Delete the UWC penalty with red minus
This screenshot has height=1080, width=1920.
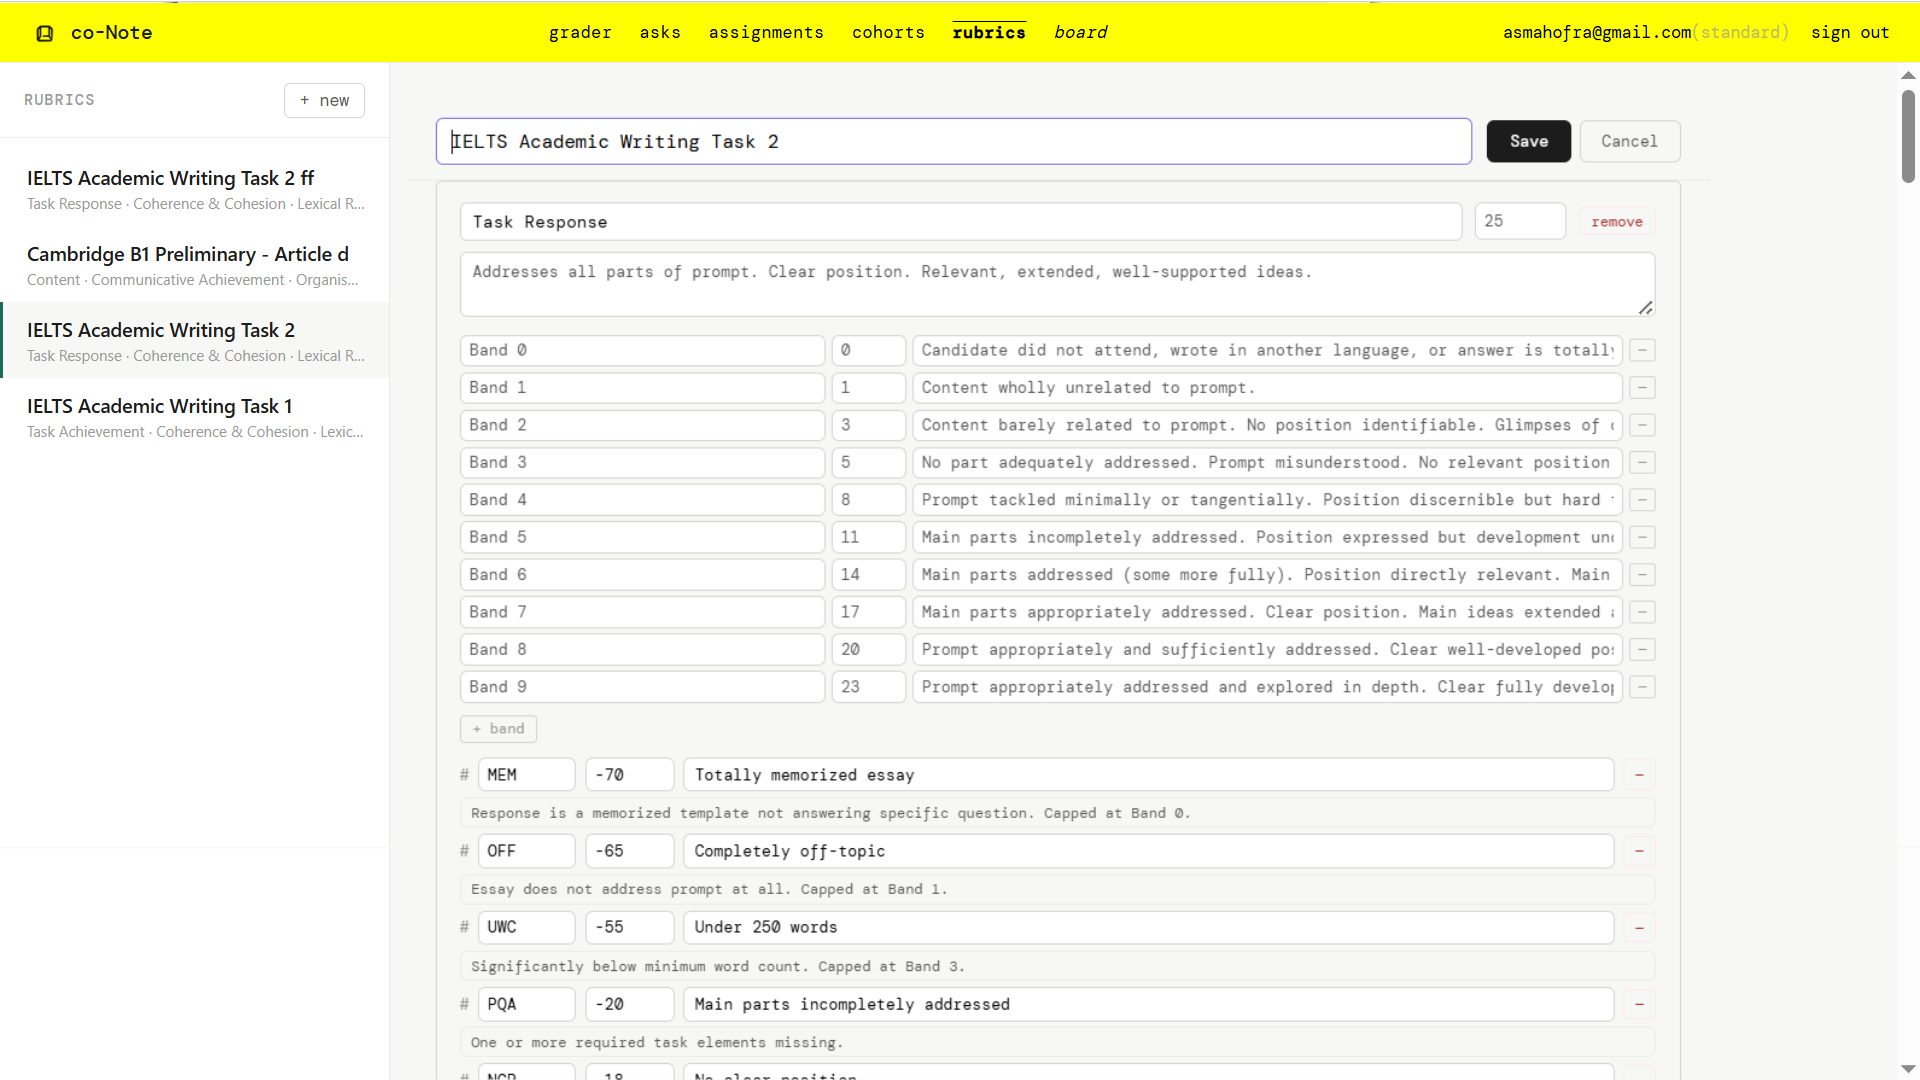pyautogui.click(x=1639, y=928)
